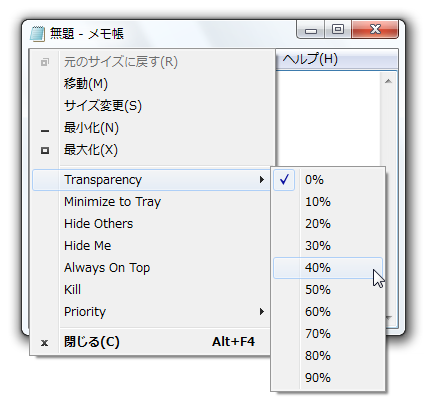Click the scrollbar up arrow in Notepad
The height and width of the screenshot is (401, 430).
[388, 81]
